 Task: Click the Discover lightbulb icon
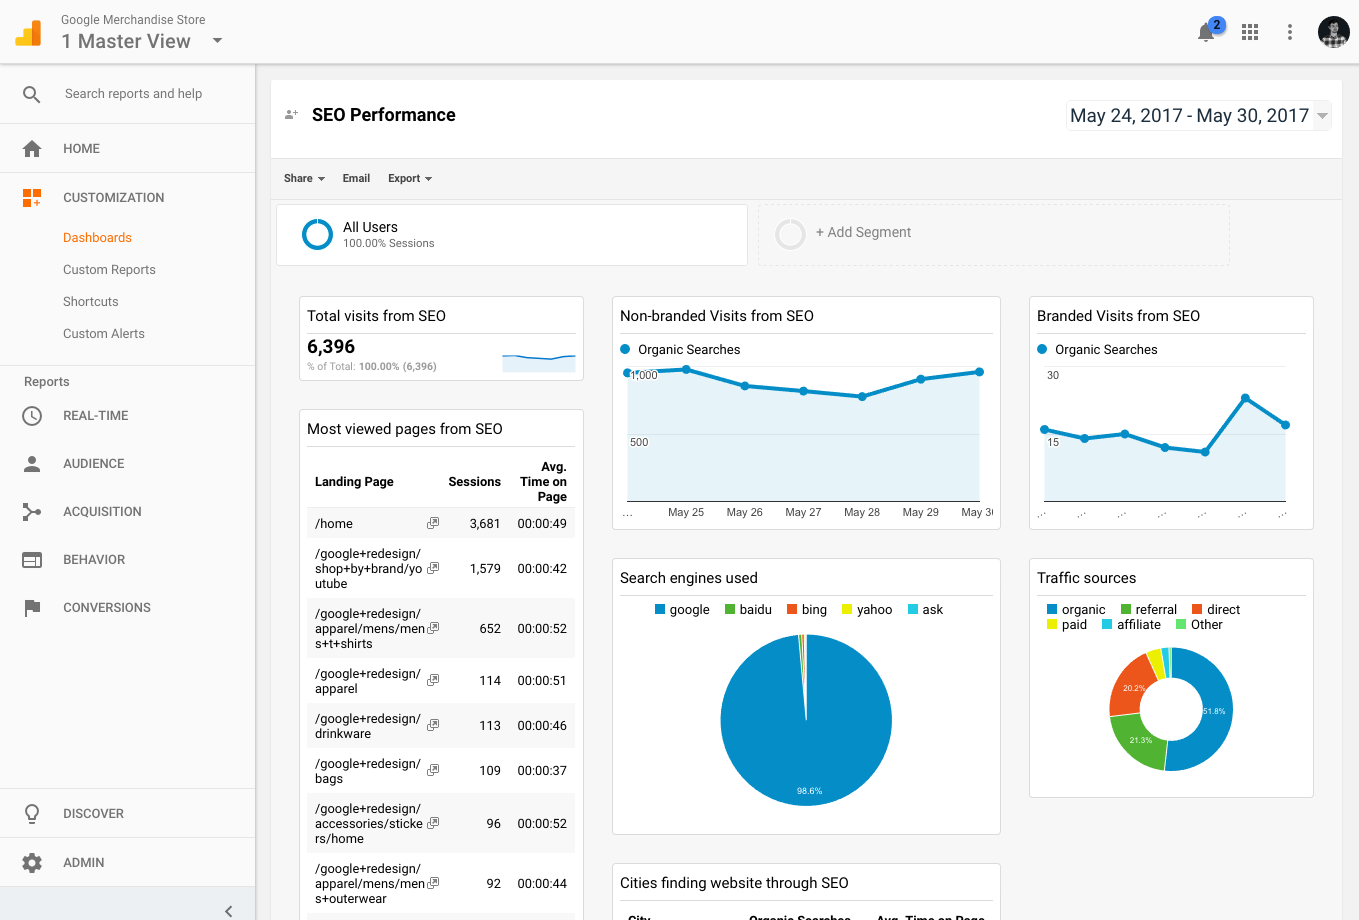32,814
